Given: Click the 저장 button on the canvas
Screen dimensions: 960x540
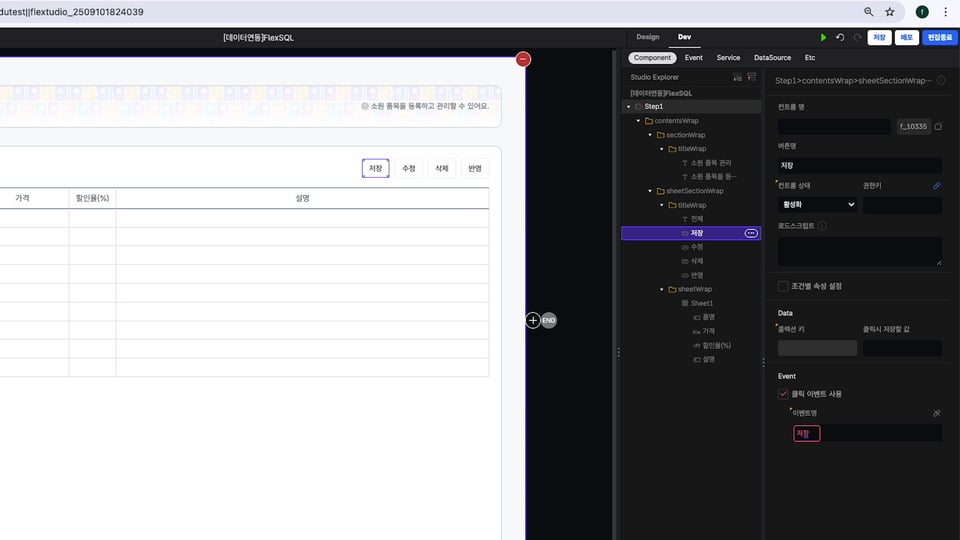Looking at the screenshot, I should tap(375, 168).
